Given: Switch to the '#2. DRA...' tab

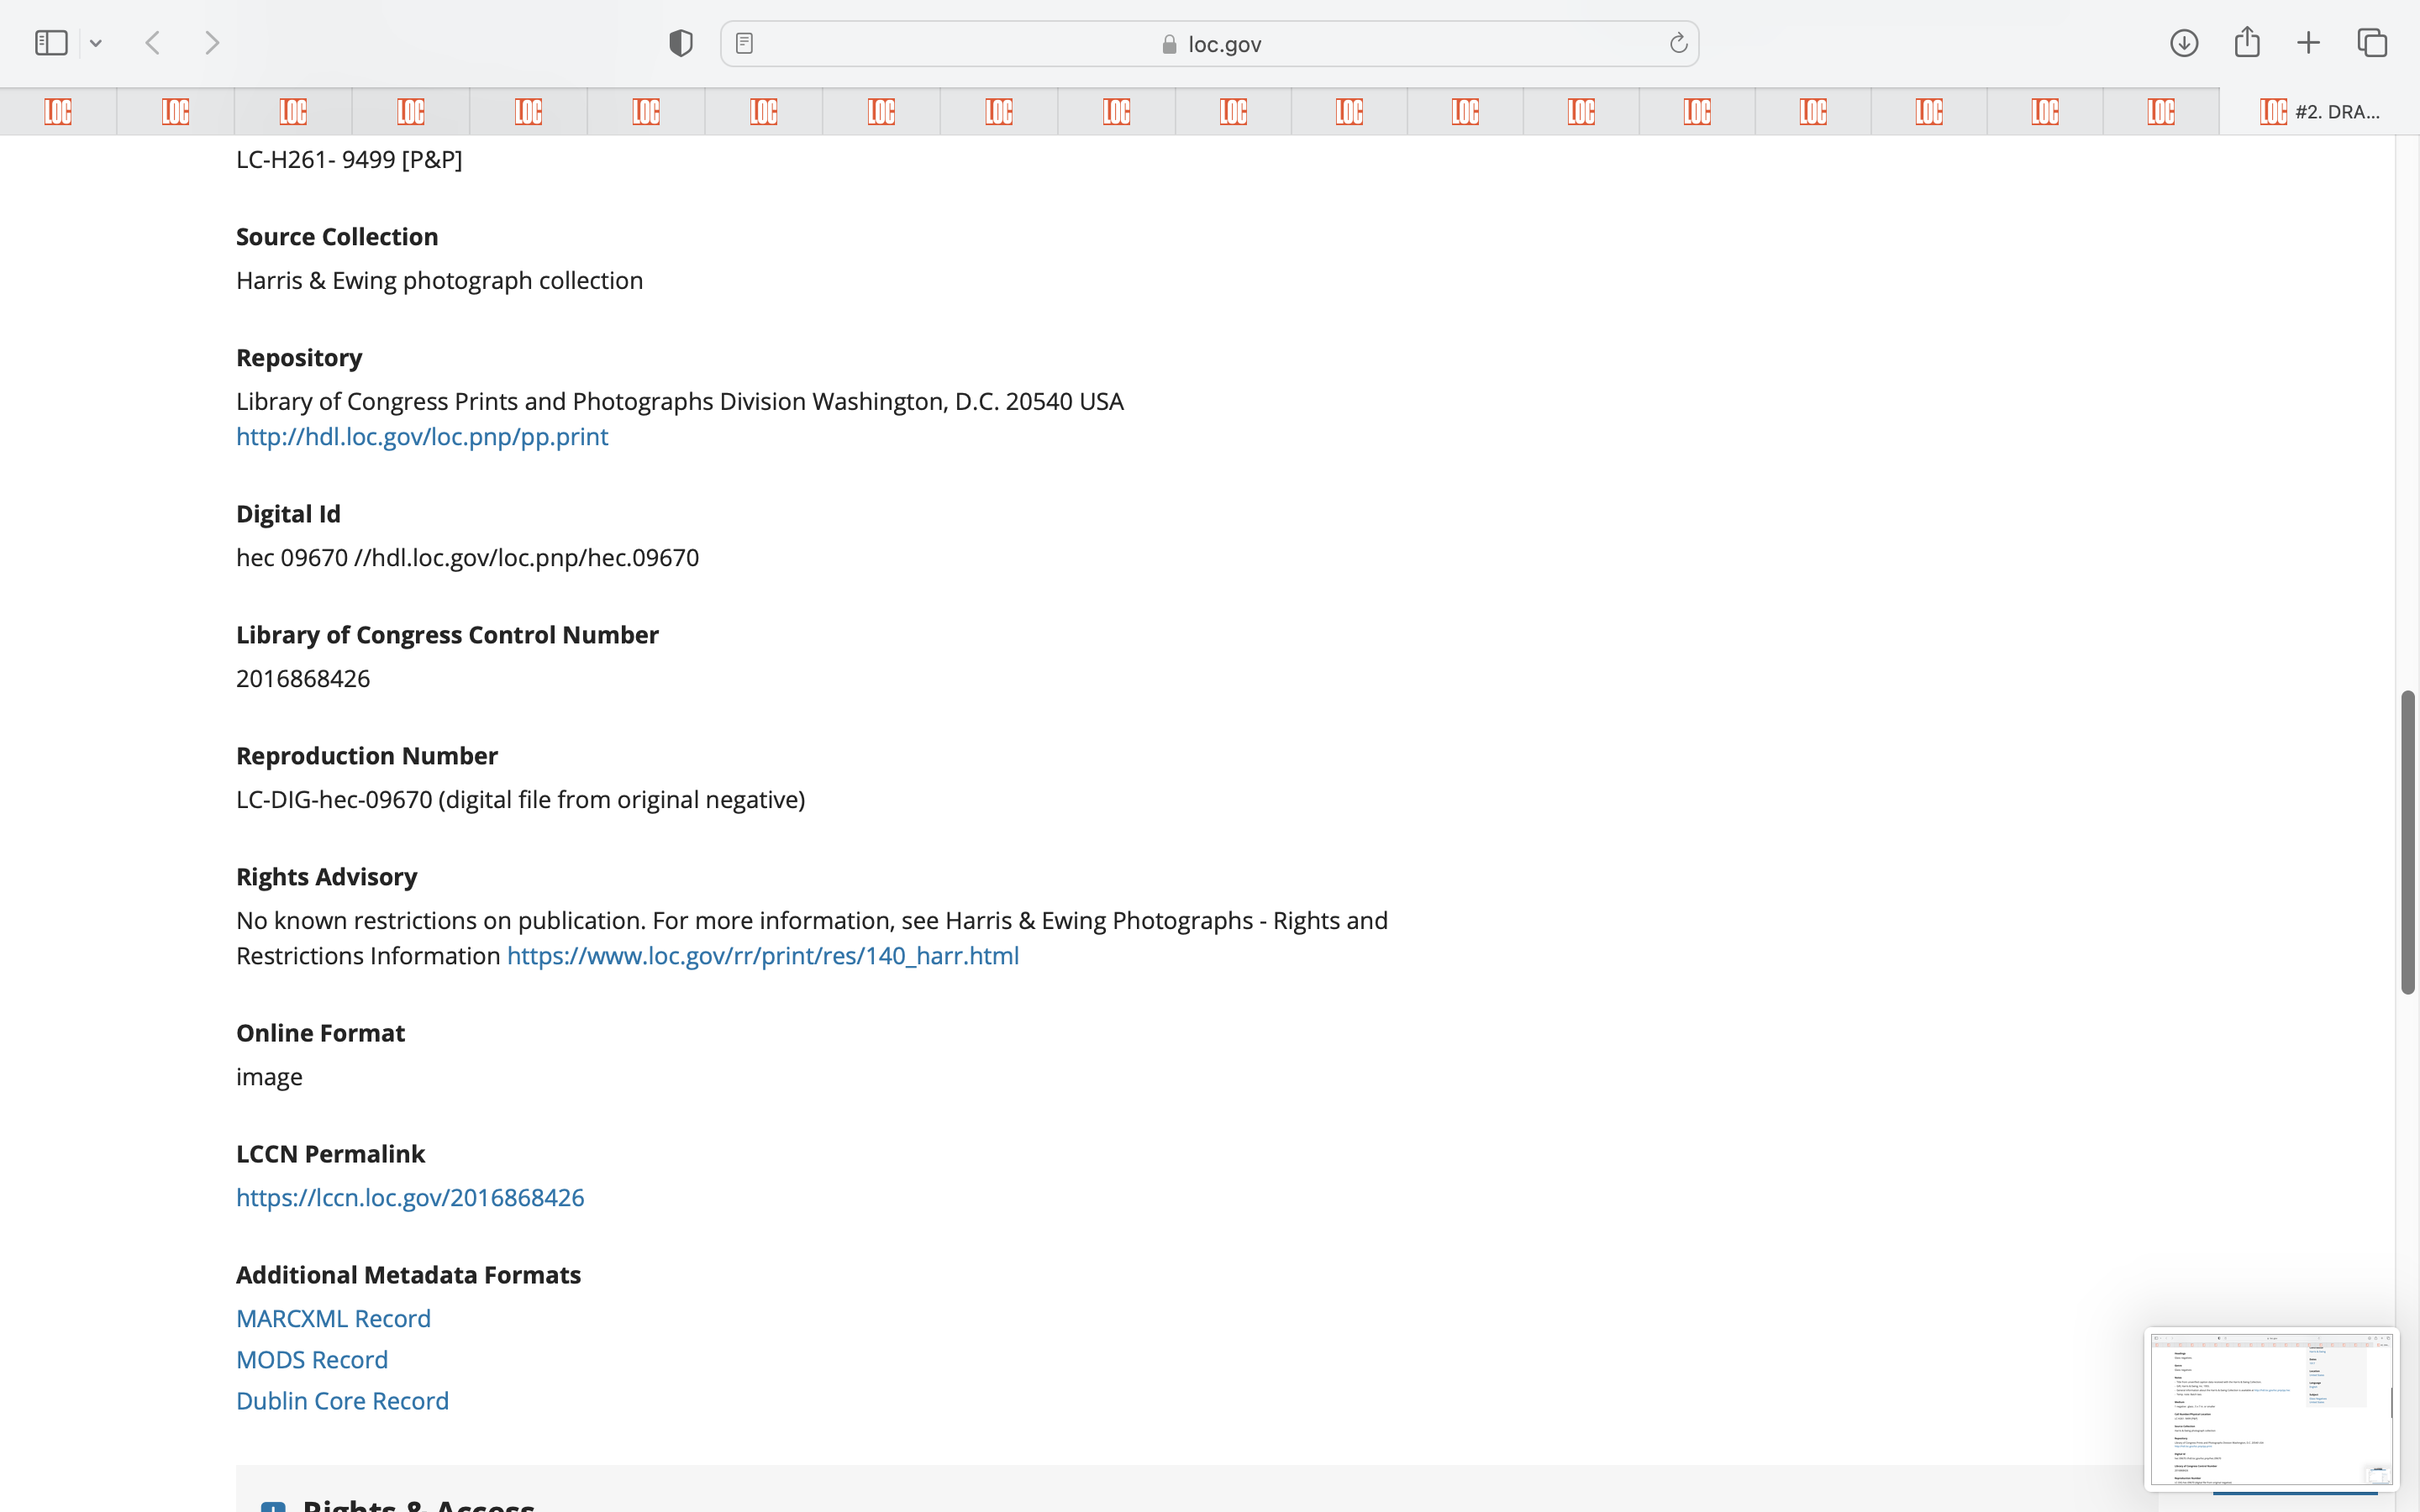Looking at the screenshot, I should click(x=2318, y=112).
